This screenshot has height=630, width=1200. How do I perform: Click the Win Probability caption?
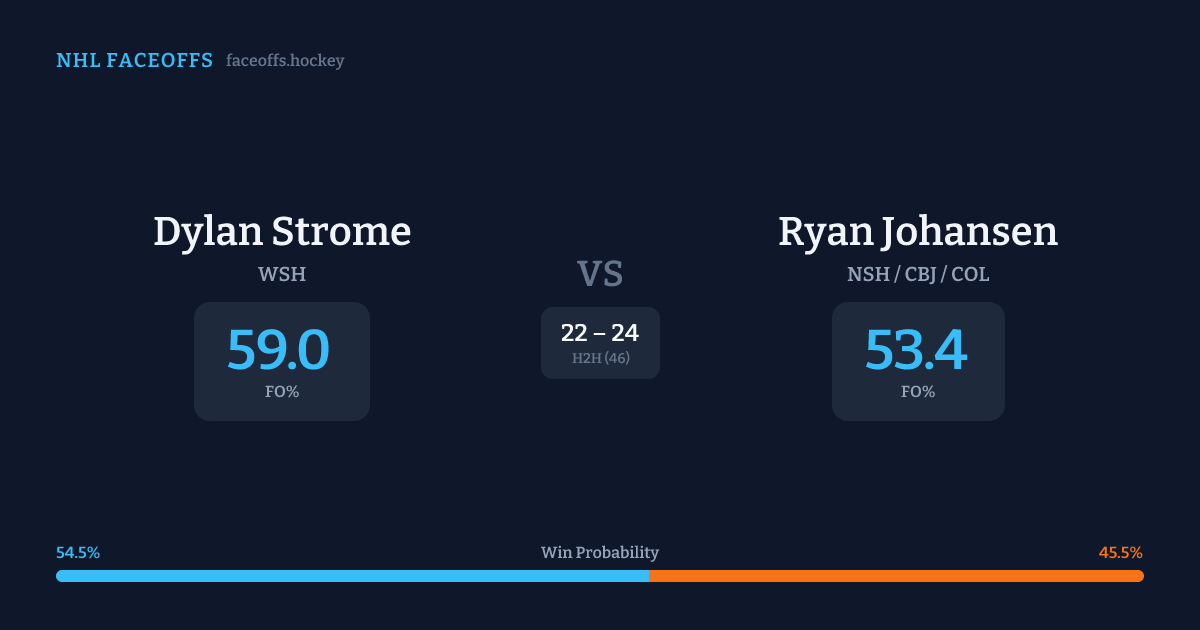600,553
